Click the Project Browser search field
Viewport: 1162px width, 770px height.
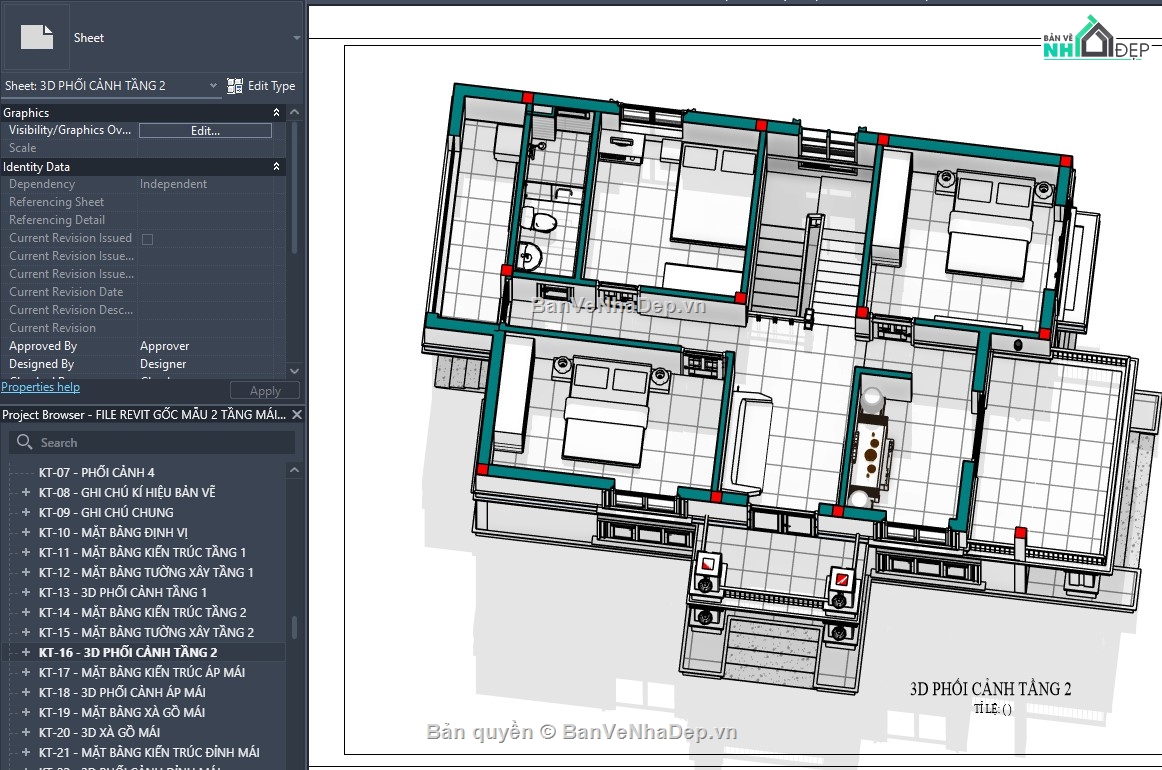tap(152, 442)
